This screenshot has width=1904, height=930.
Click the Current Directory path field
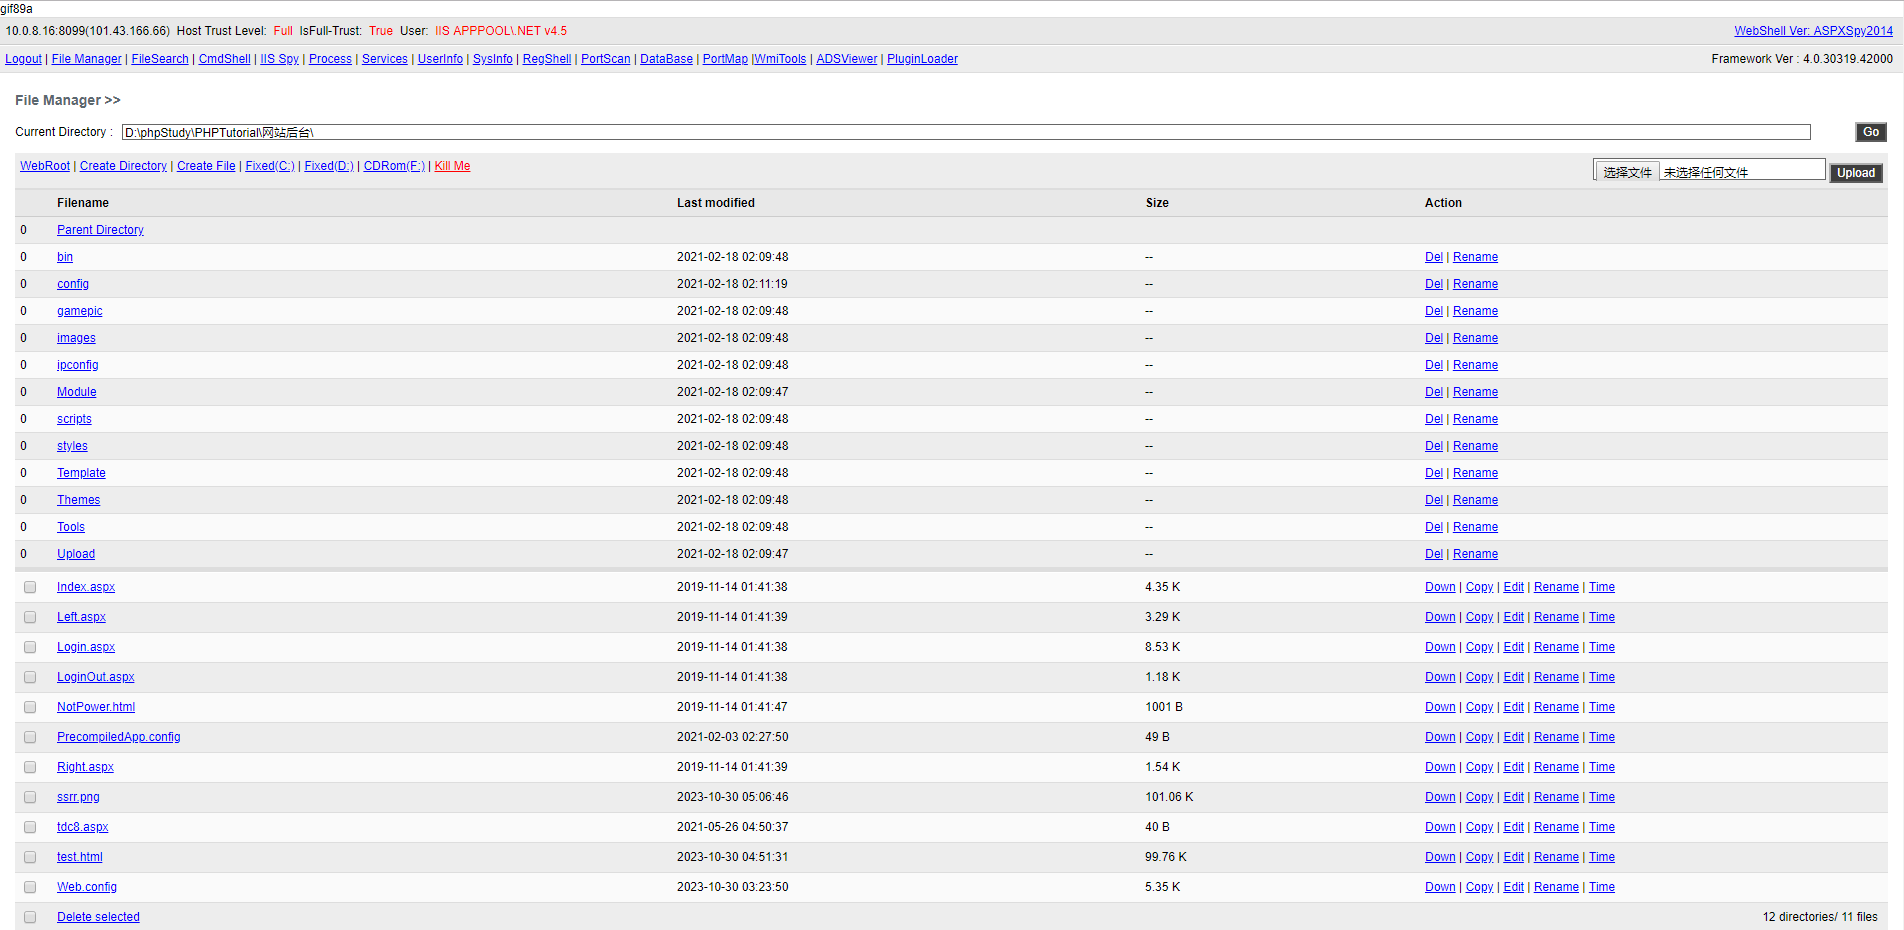(x=965, y=132)
